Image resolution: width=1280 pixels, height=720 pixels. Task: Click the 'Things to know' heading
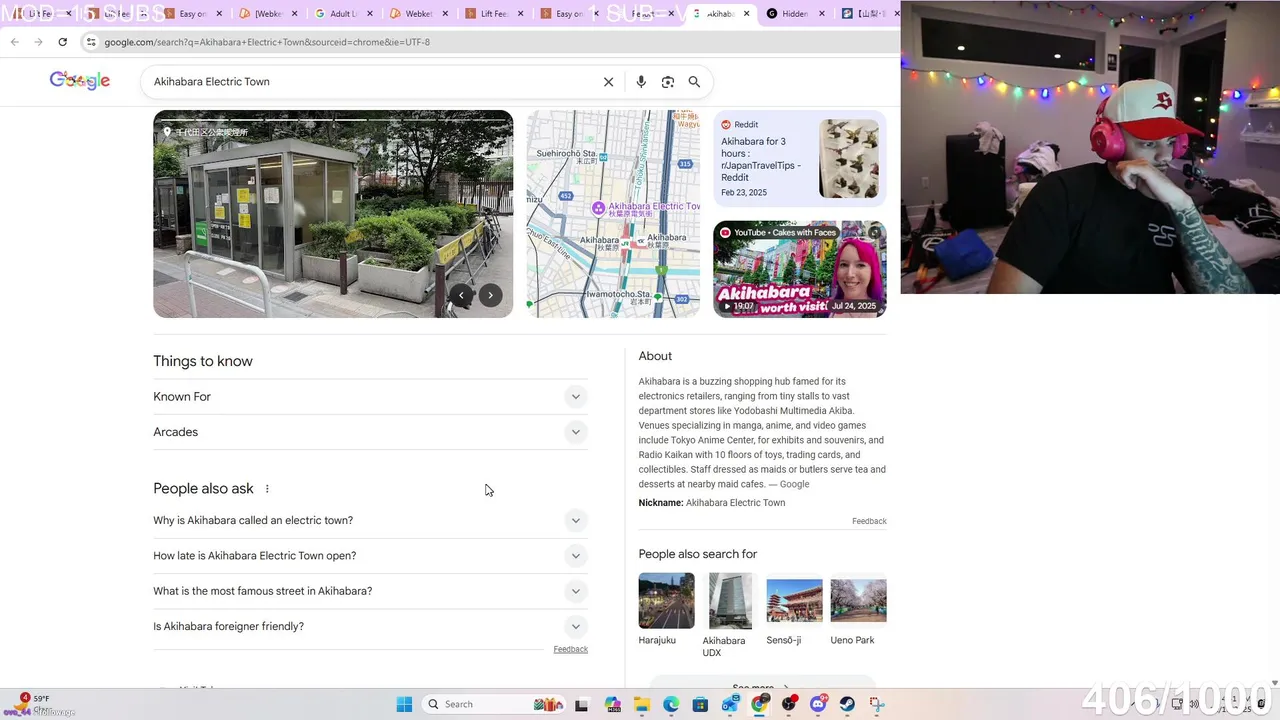click(203, 361)
